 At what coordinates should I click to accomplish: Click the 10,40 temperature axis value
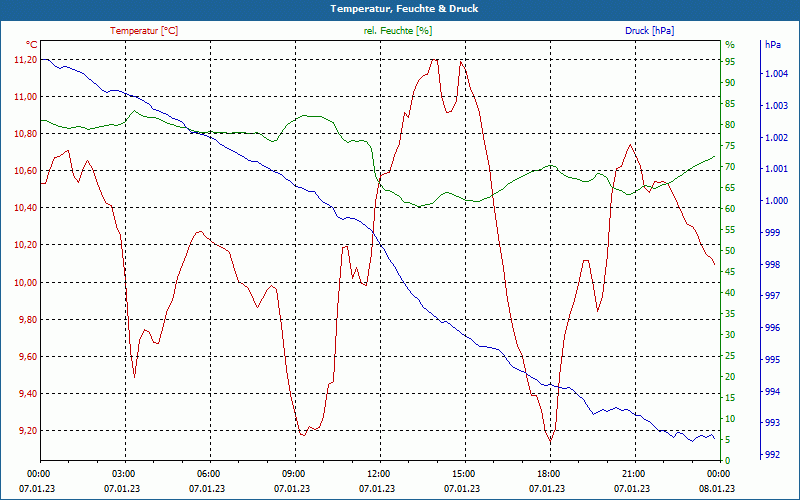(28, 208)
